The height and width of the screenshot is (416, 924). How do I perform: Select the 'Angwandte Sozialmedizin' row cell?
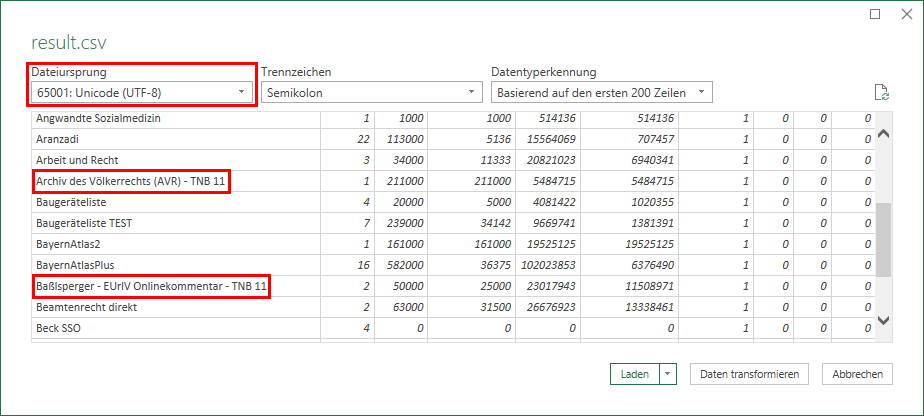[176, 118]
